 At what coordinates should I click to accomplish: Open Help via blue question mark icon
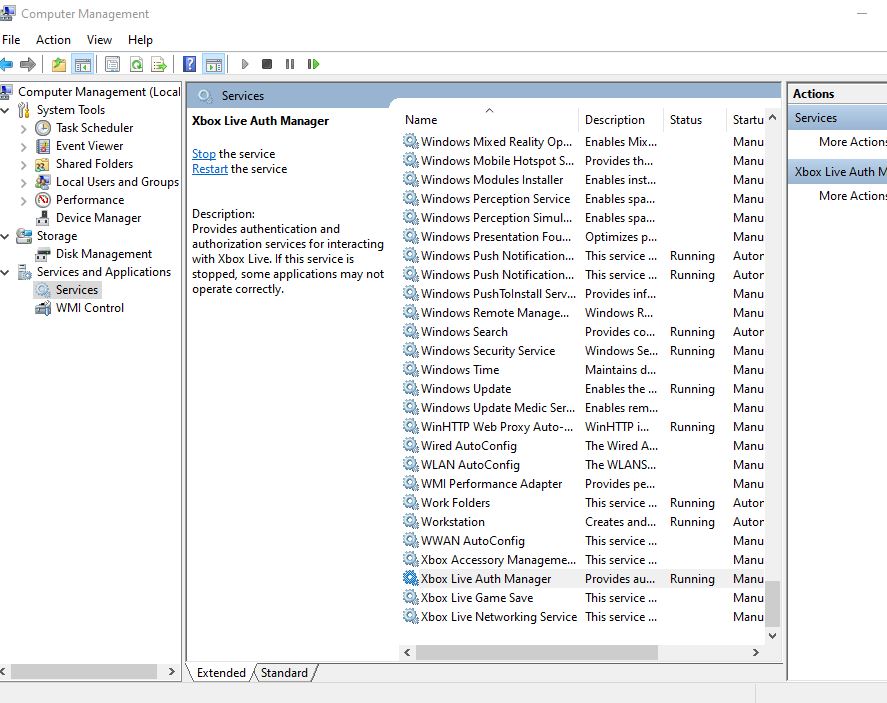point(190,64)
